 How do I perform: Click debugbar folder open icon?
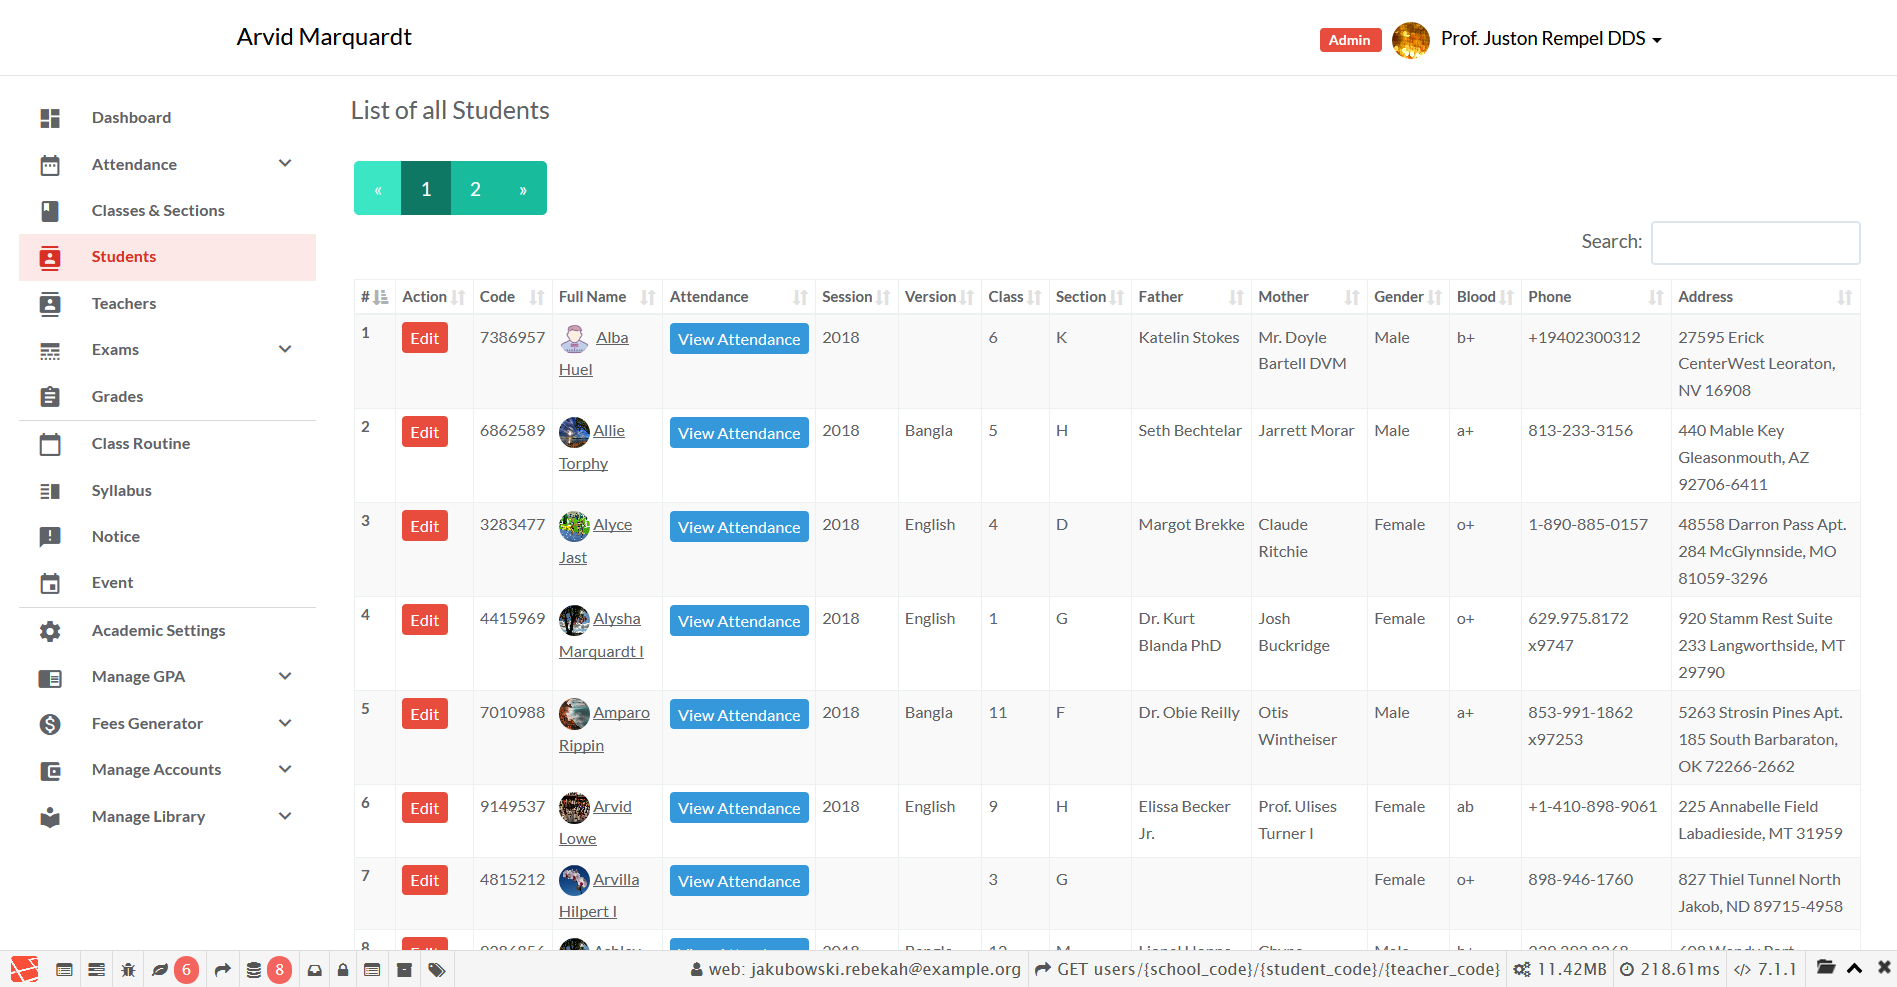1826,968
